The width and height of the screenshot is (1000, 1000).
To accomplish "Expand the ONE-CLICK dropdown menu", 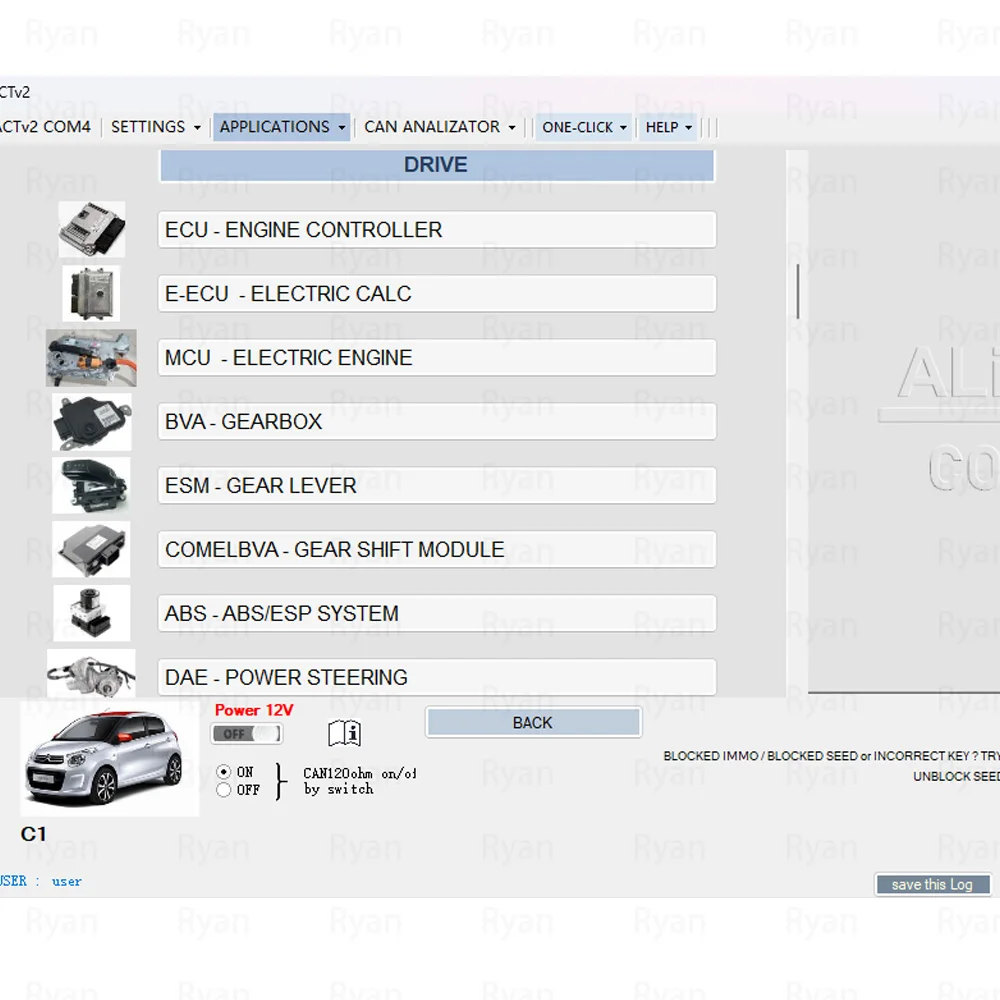I will 584,127.
